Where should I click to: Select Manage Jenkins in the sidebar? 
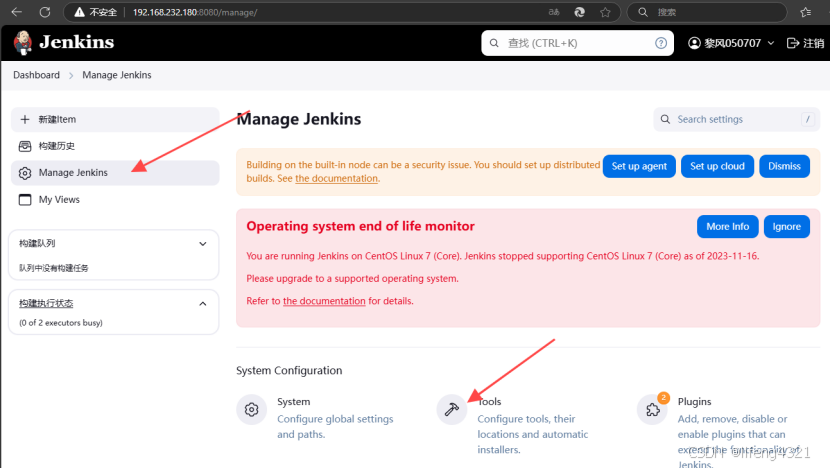[x=115, y=173]
